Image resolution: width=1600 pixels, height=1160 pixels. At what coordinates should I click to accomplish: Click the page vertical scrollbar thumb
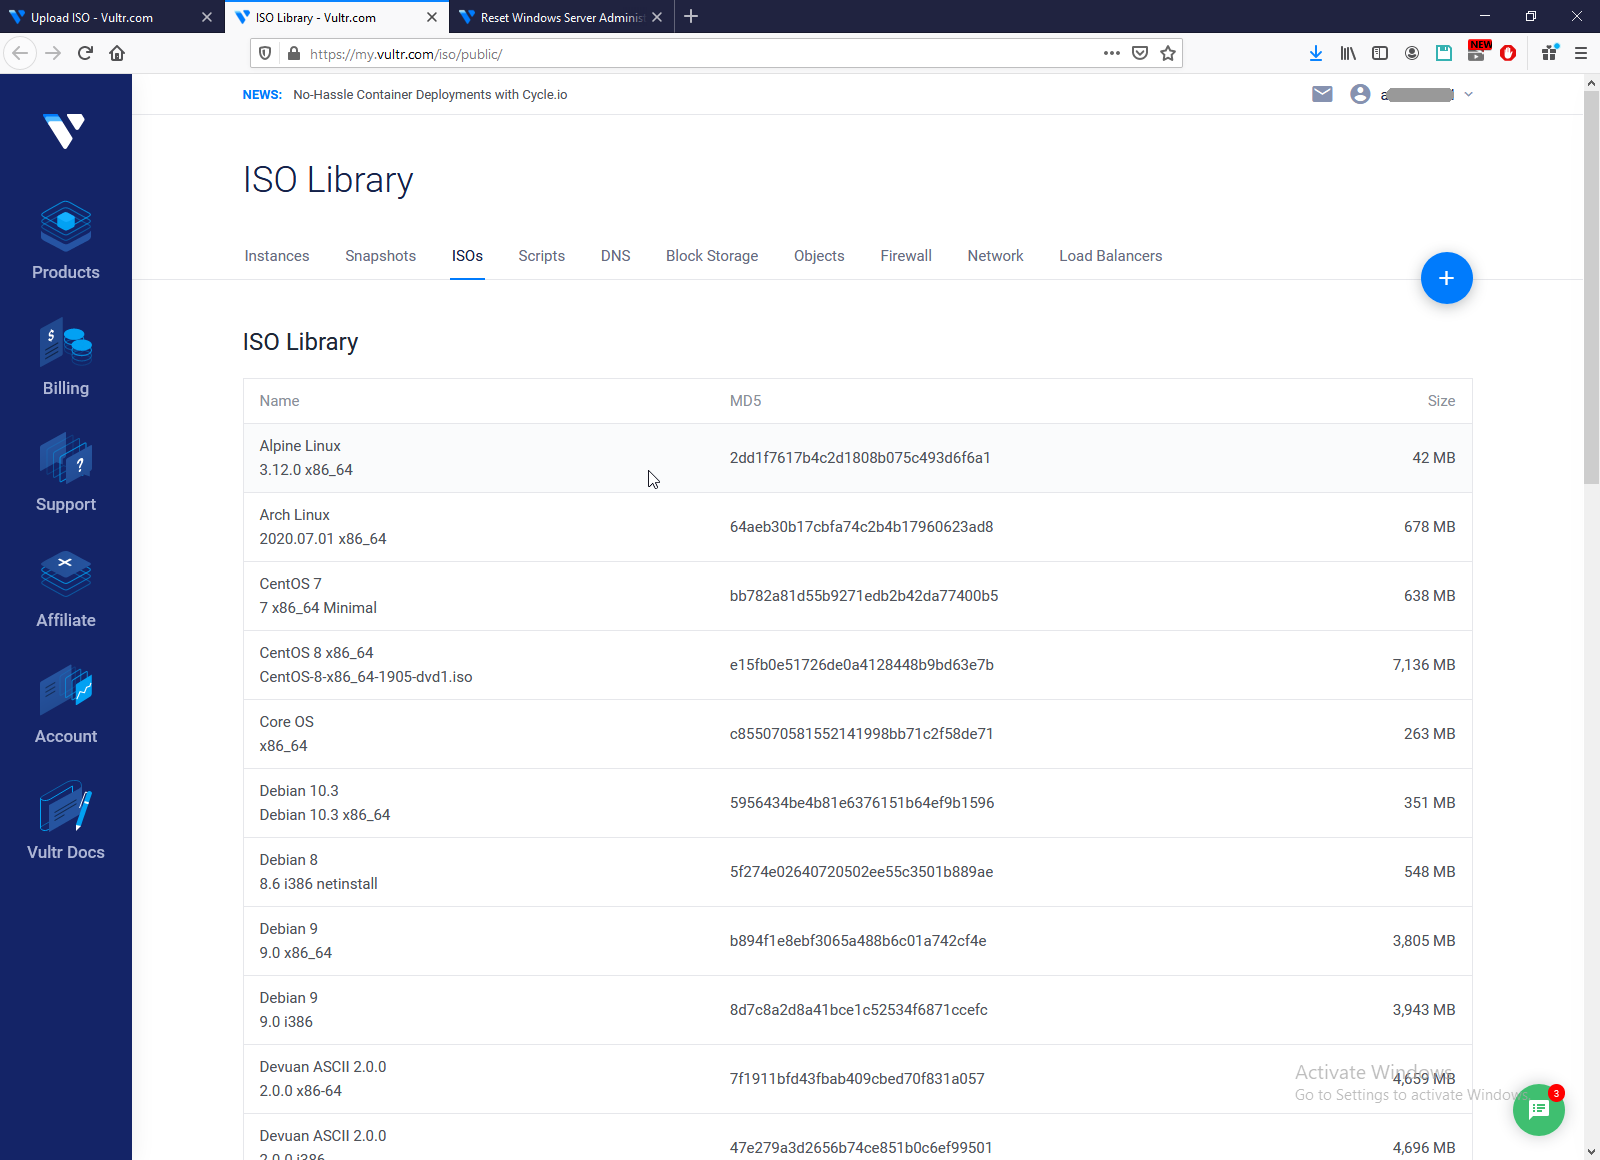coord(1591,290)
